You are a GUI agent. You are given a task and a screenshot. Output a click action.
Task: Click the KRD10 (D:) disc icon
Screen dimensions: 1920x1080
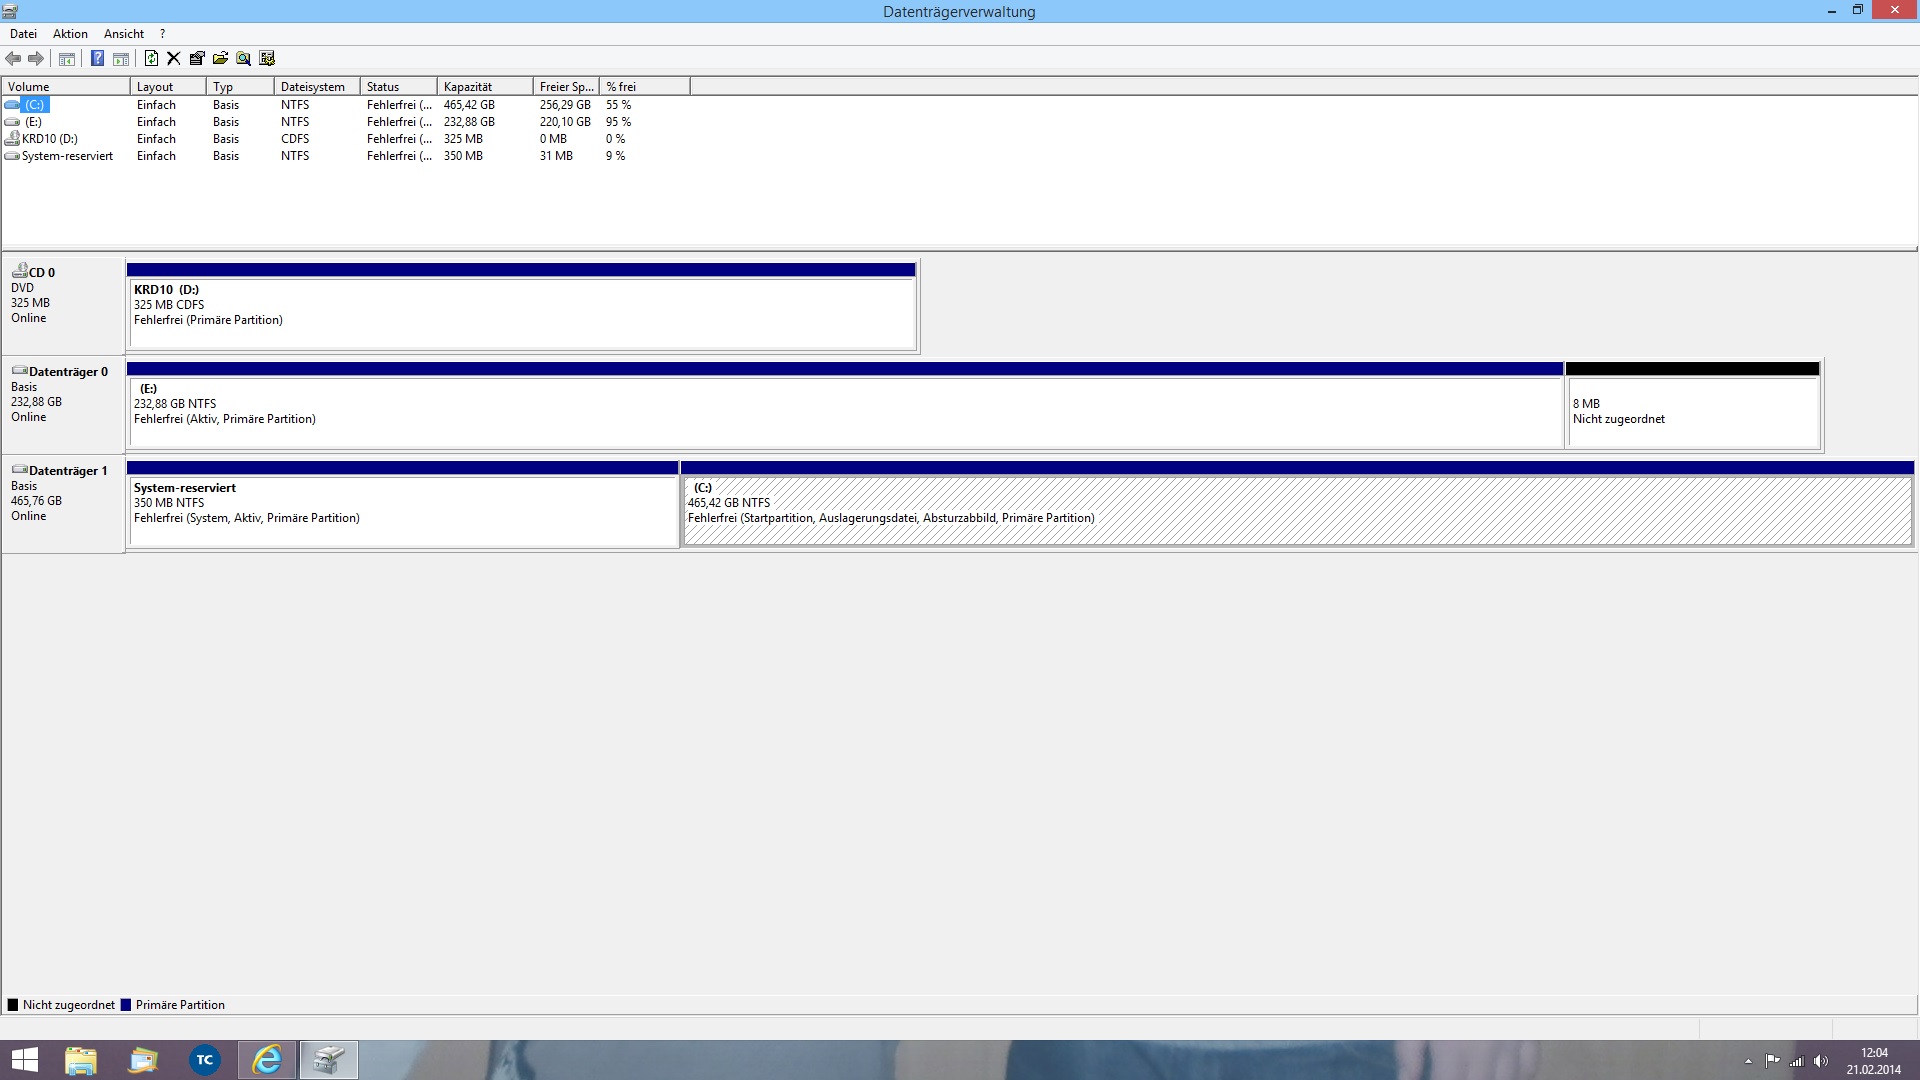pyautogui.click(x=12, y=138)
